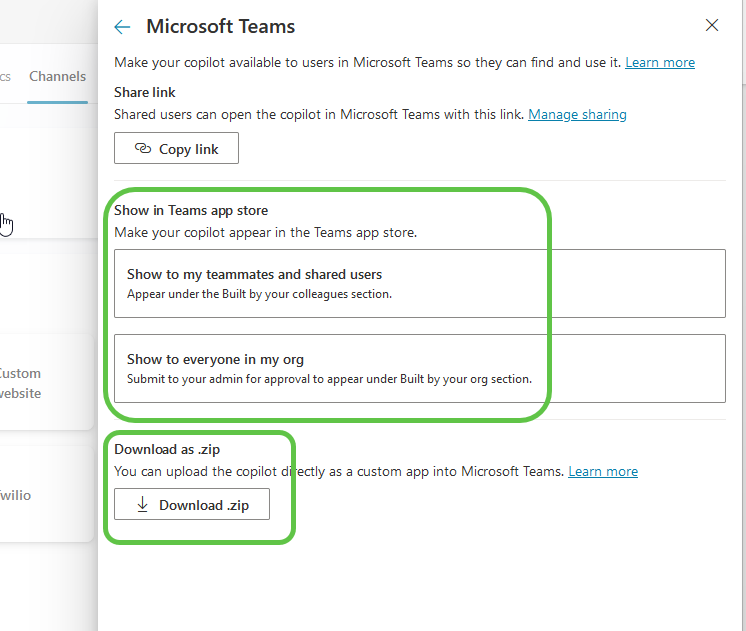Open Learn more link about Teams availability
Image resolution: width=746 pixels, height=631 pixels.
pyautogui.click(x=660, y=62)
